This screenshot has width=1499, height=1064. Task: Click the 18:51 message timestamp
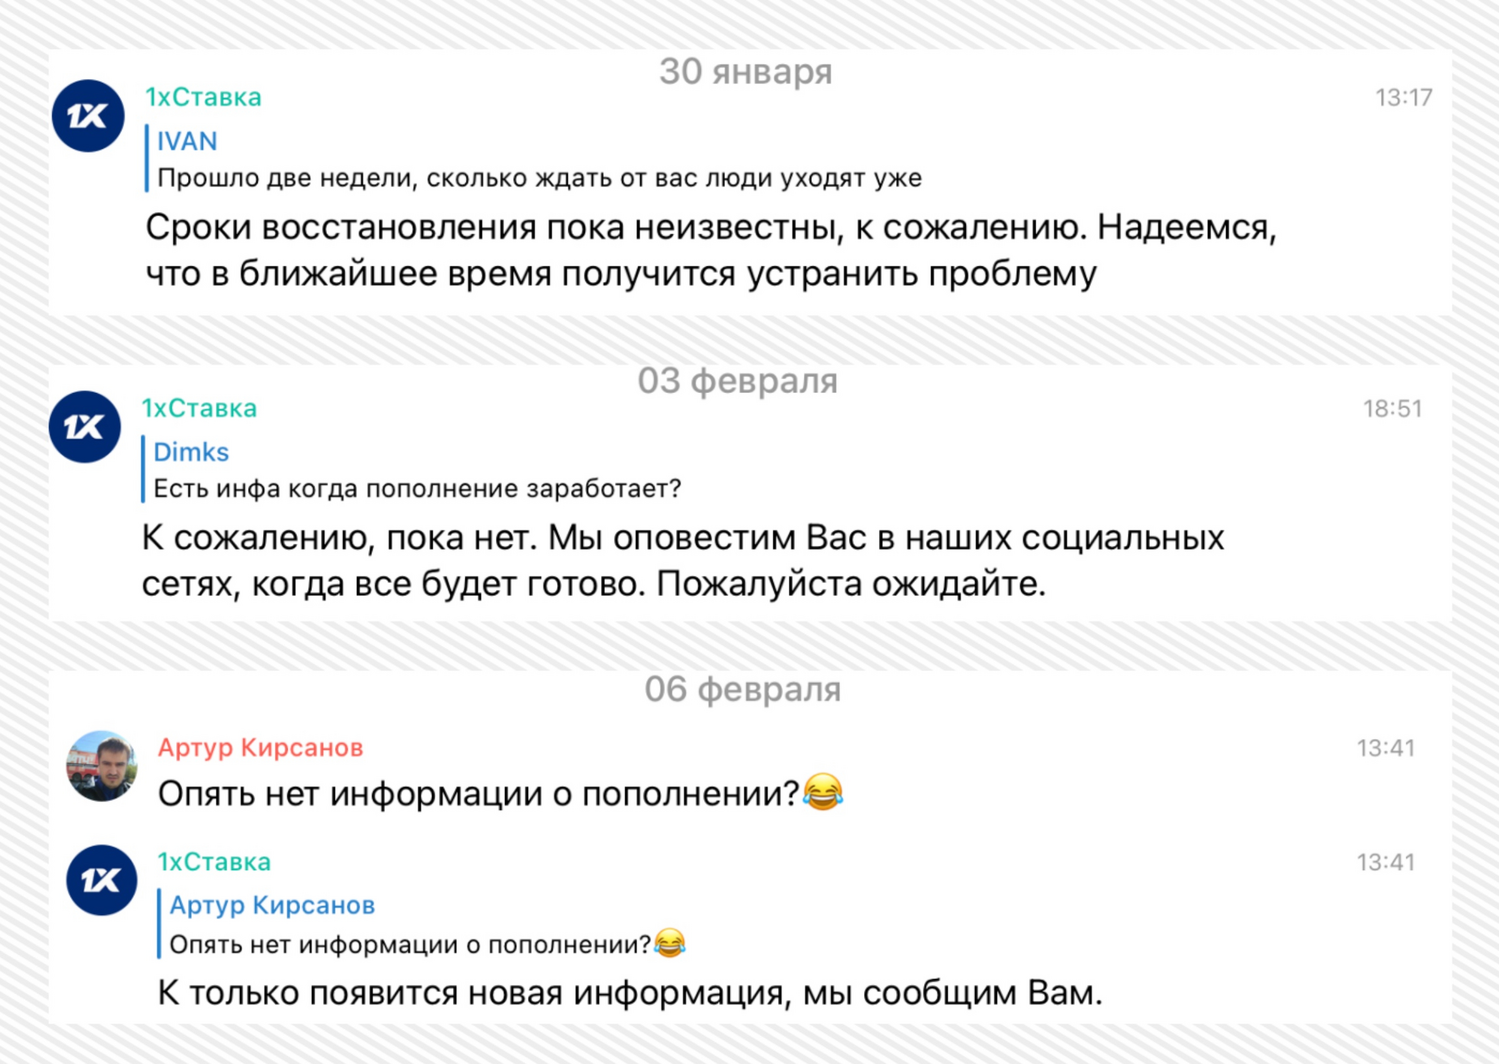tap(1392, 408)
